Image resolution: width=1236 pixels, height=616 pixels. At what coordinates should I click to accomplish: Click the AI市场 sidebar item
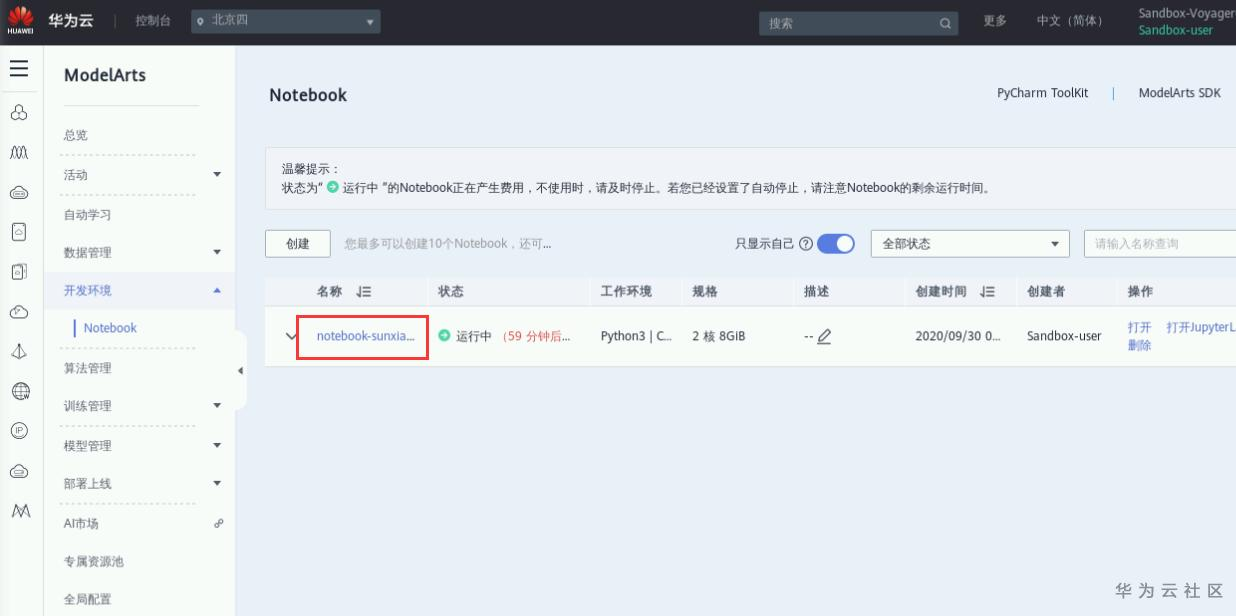click(x=81, y=523)
